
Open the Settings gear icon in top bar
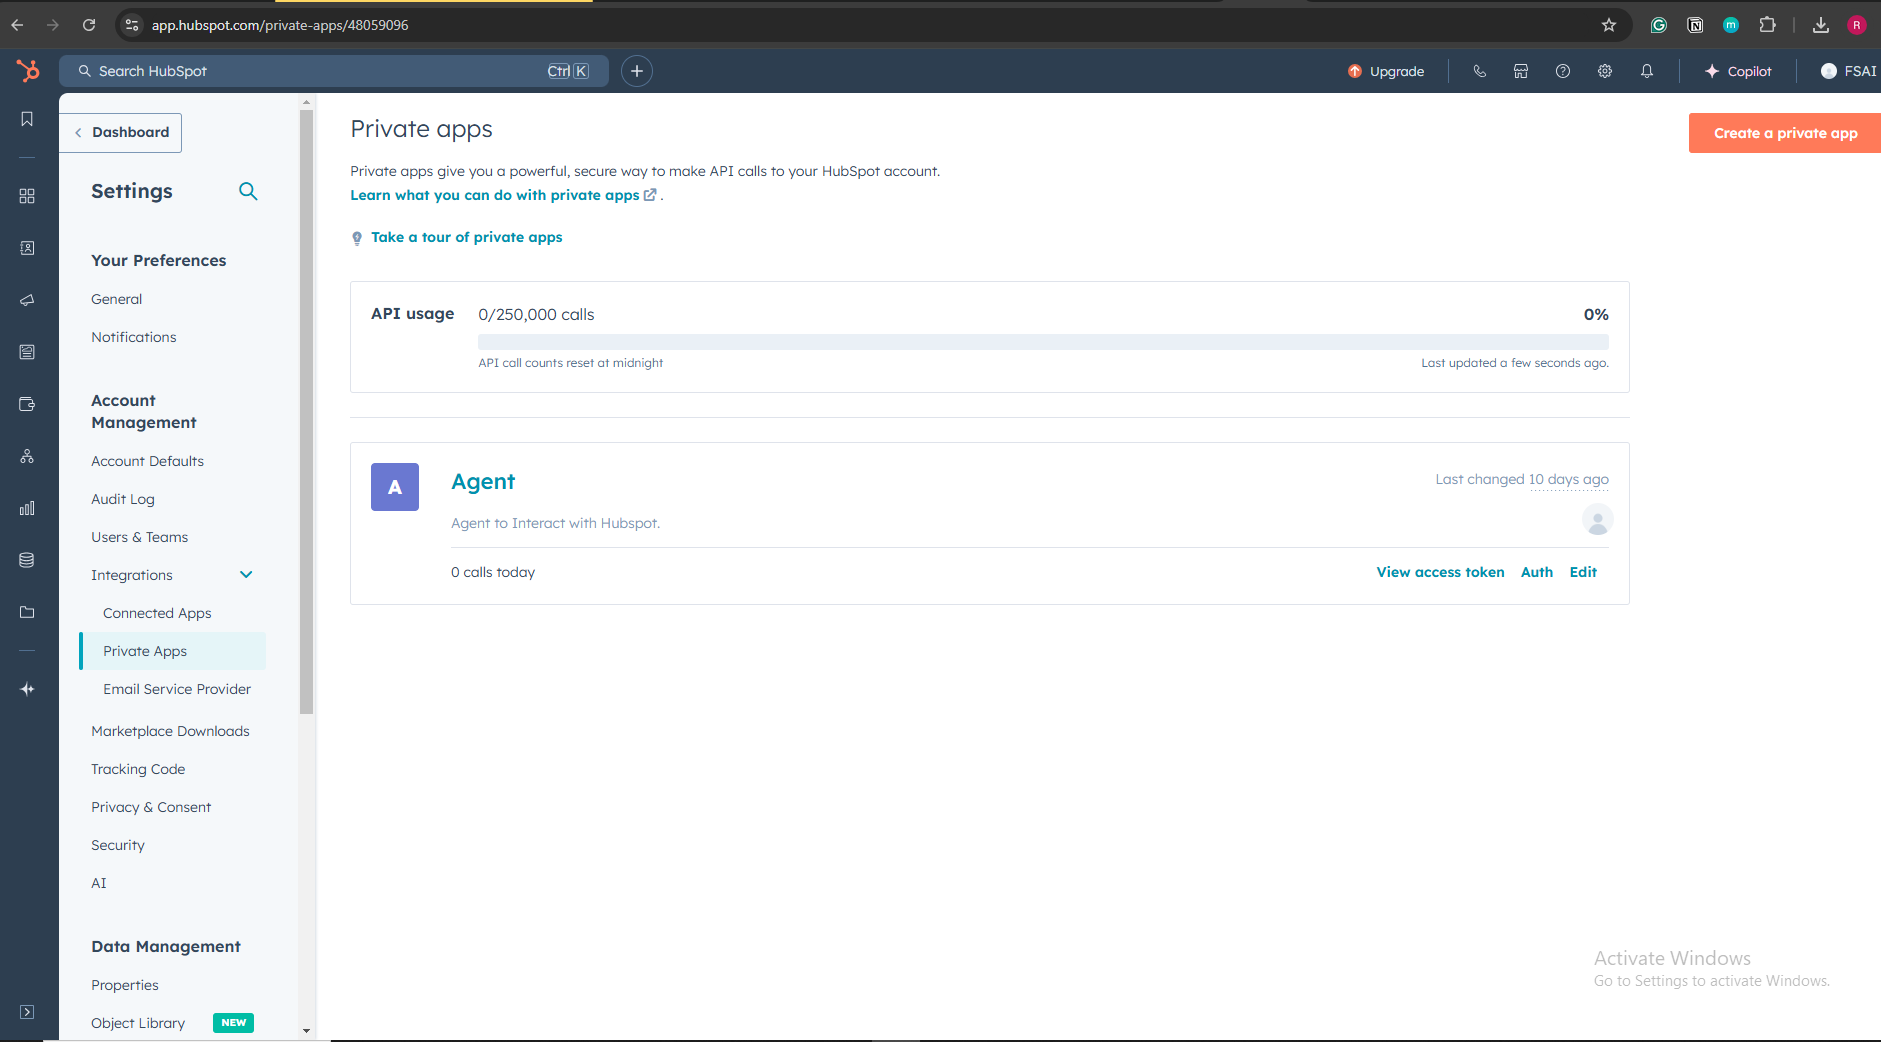pos(1605,71)
